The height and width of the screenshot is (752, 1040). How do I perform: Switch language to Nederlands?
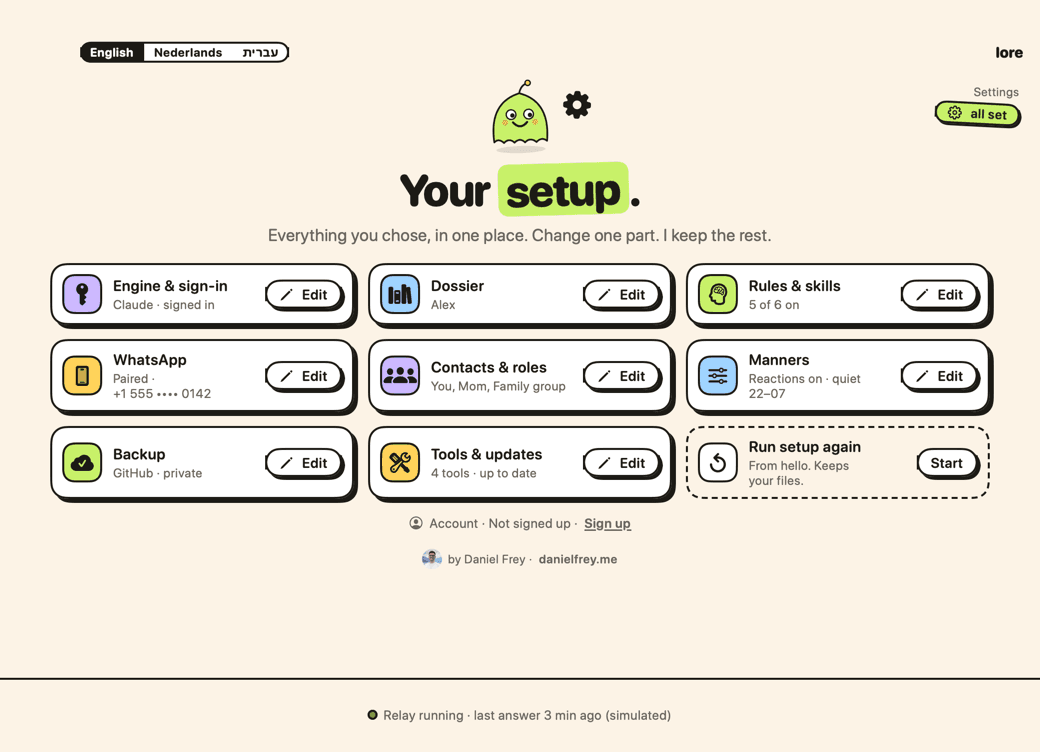[x=188, y=52]
